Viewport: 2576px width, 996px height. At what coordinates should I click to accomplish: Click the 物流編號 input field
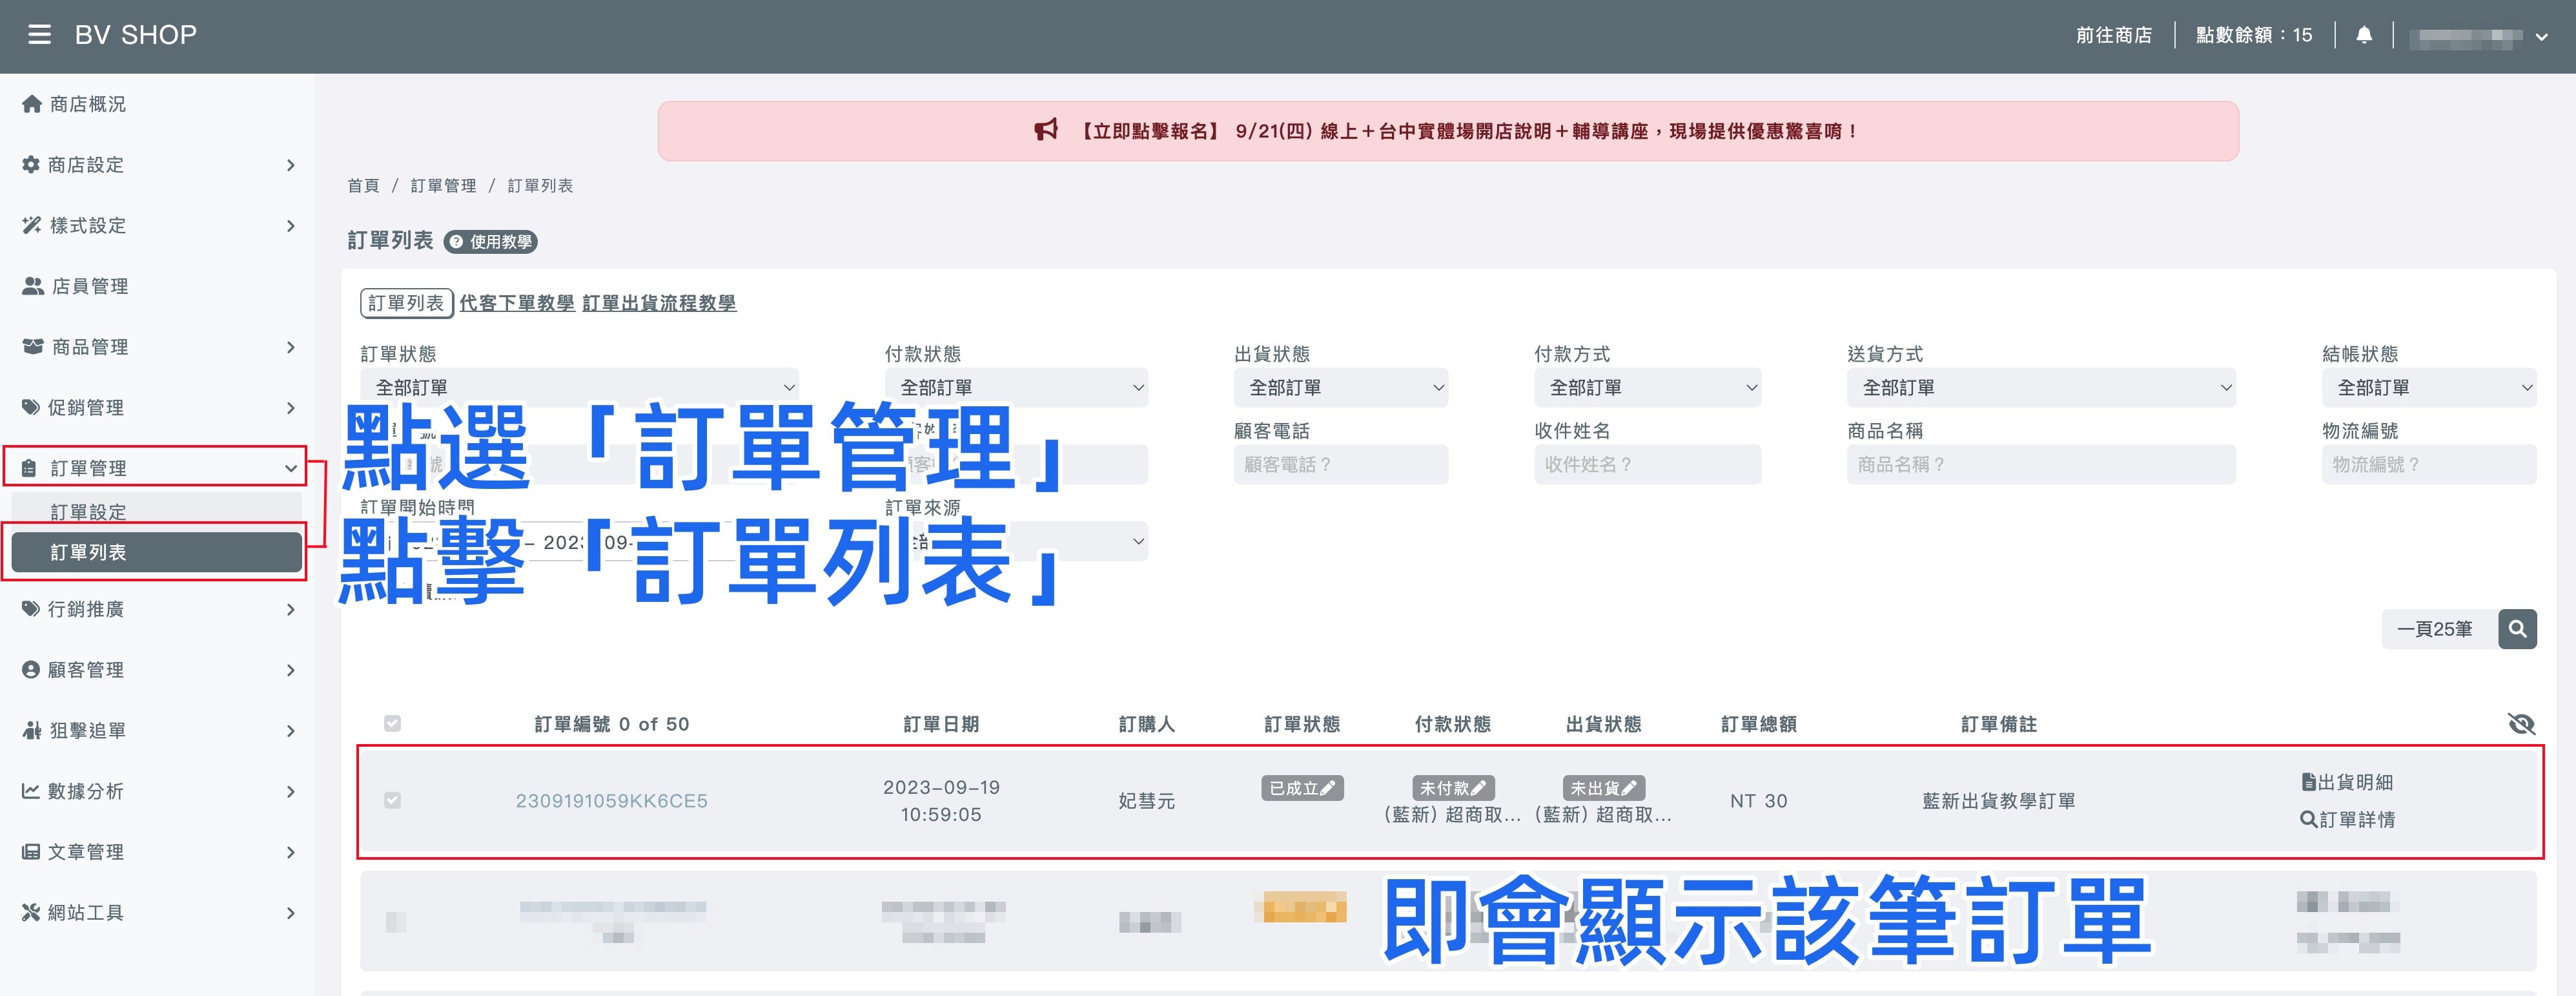pyautogui.click(x=2429, y=464)
